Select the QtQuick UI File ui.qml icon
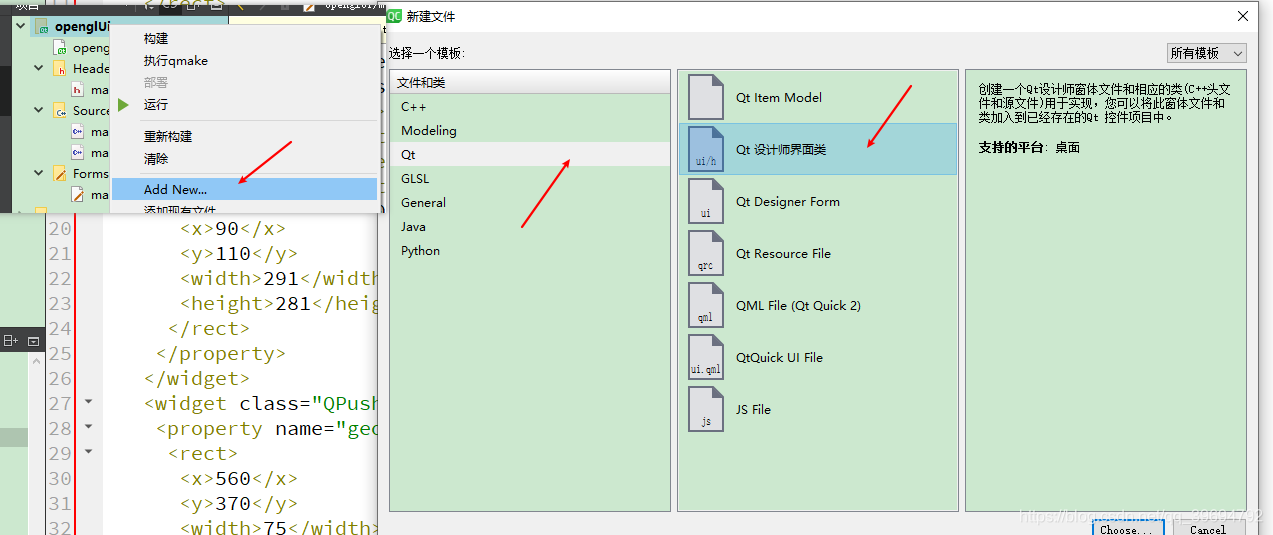The height and width of the screenshot is (535, 1273). tap(706, 357)
